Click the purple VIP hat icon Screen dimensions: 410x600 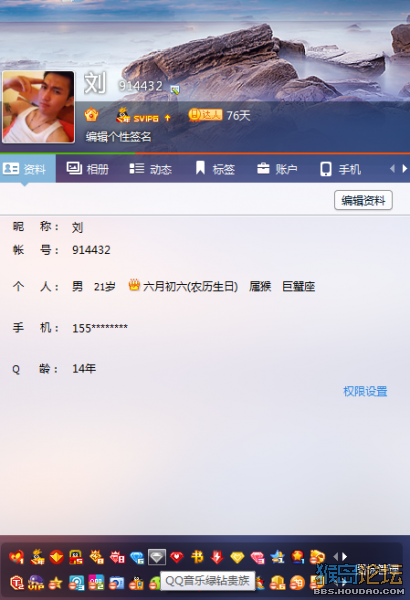[36, 583]
